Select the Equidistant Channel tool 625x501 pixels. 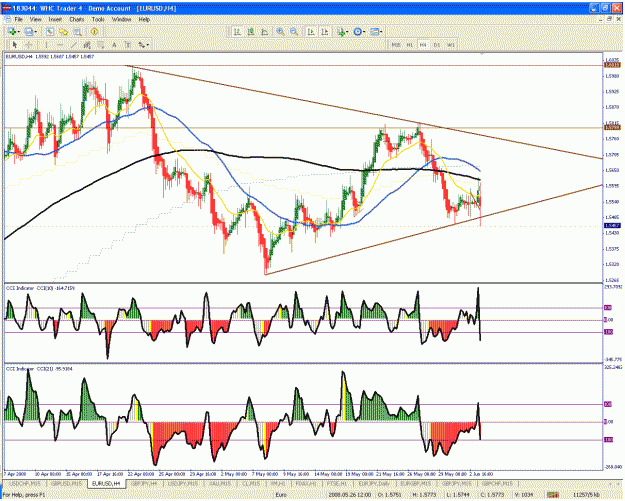87,45
